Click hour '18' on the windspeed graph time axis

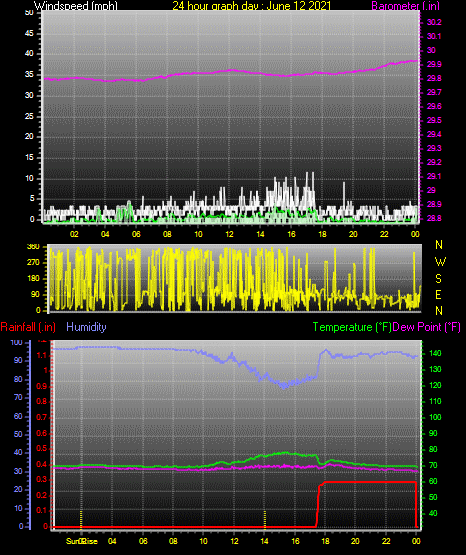pos(322,234)
